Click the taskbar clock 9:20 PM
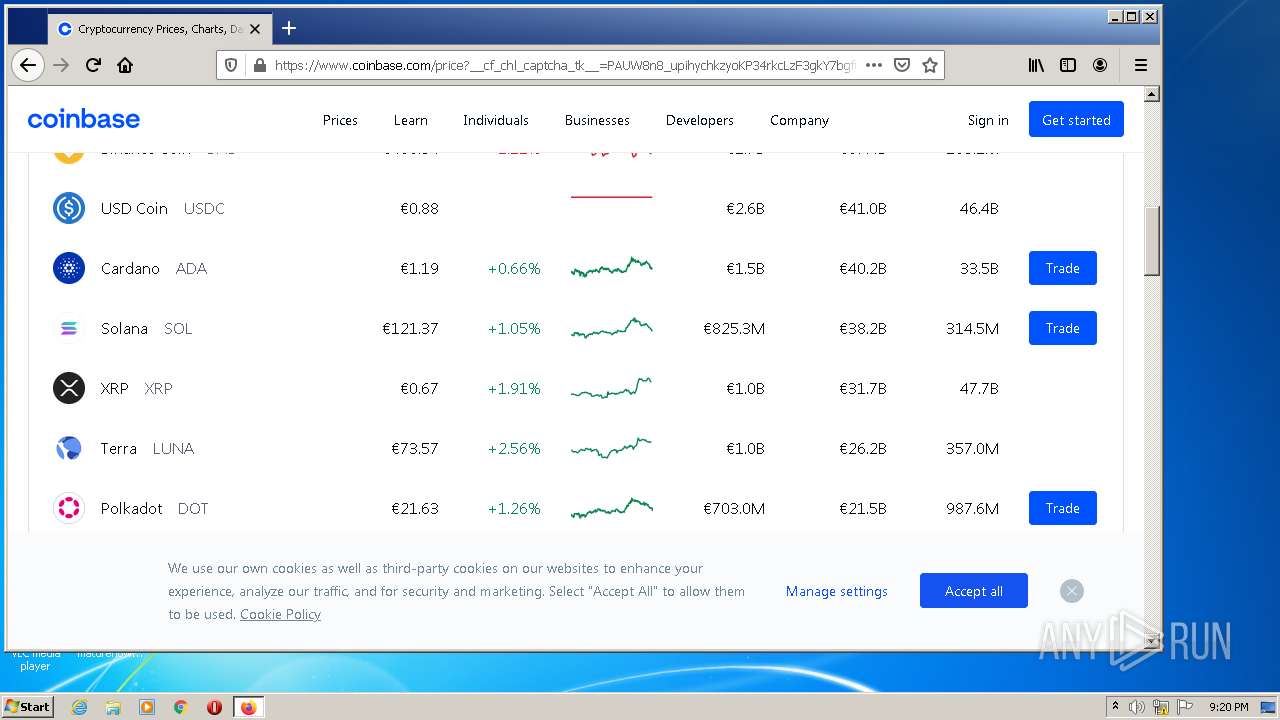The height and width of the screenshot is (720, 1280). pos(1228,707)
